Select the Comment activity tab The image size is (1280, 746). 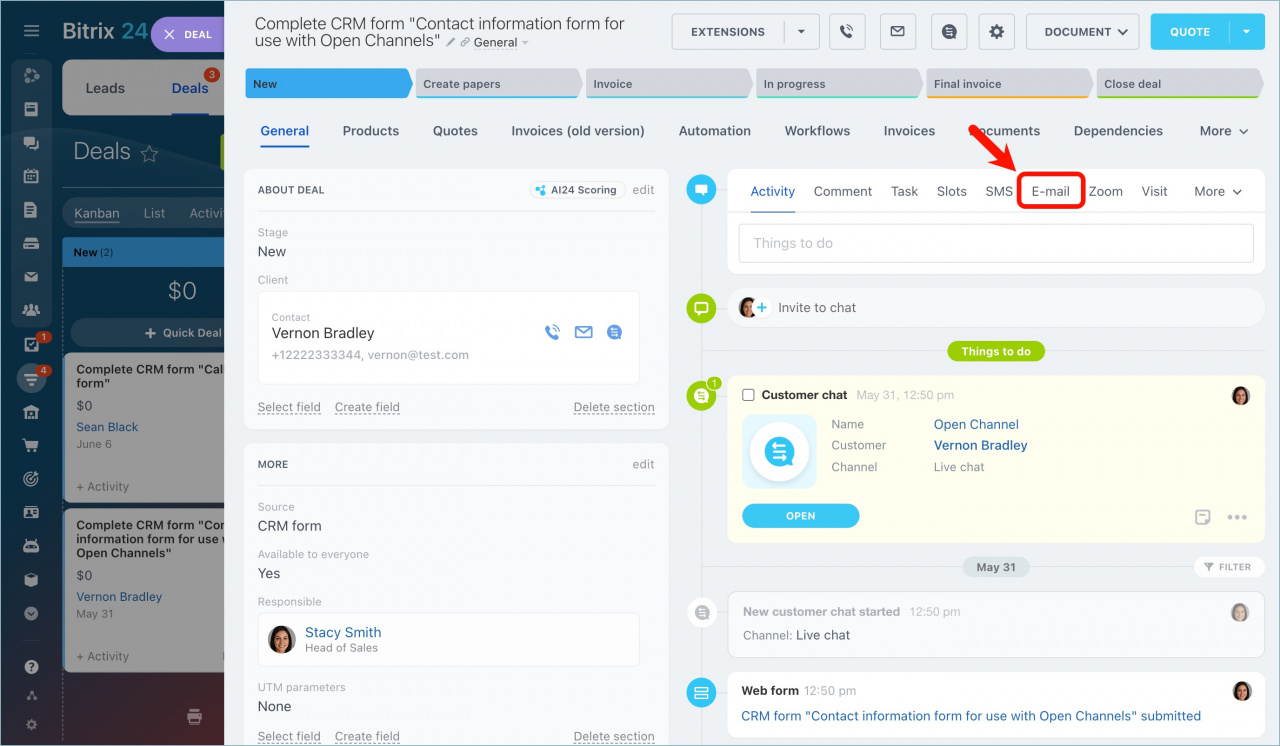tap(843, 191)
